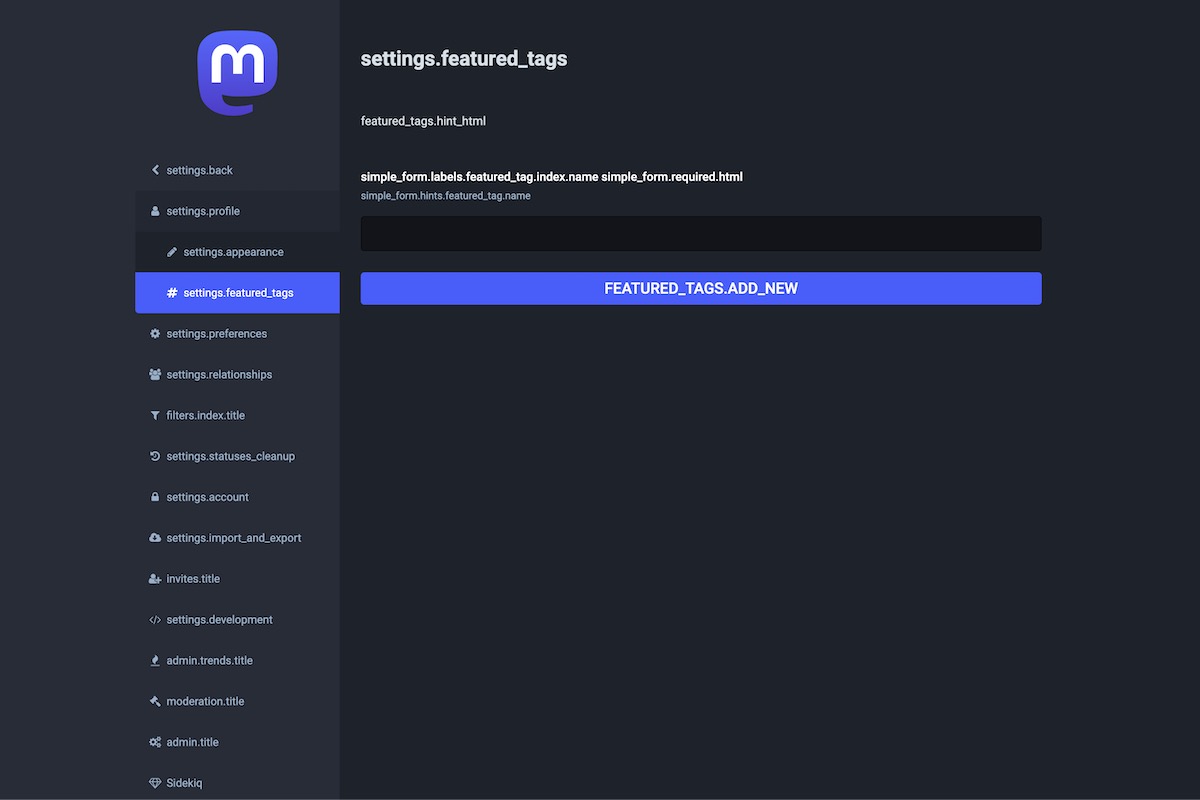The height and width of the screenshot is (800, 1200).
Task: Open invites.title menu item
Action: pos(193,579)
